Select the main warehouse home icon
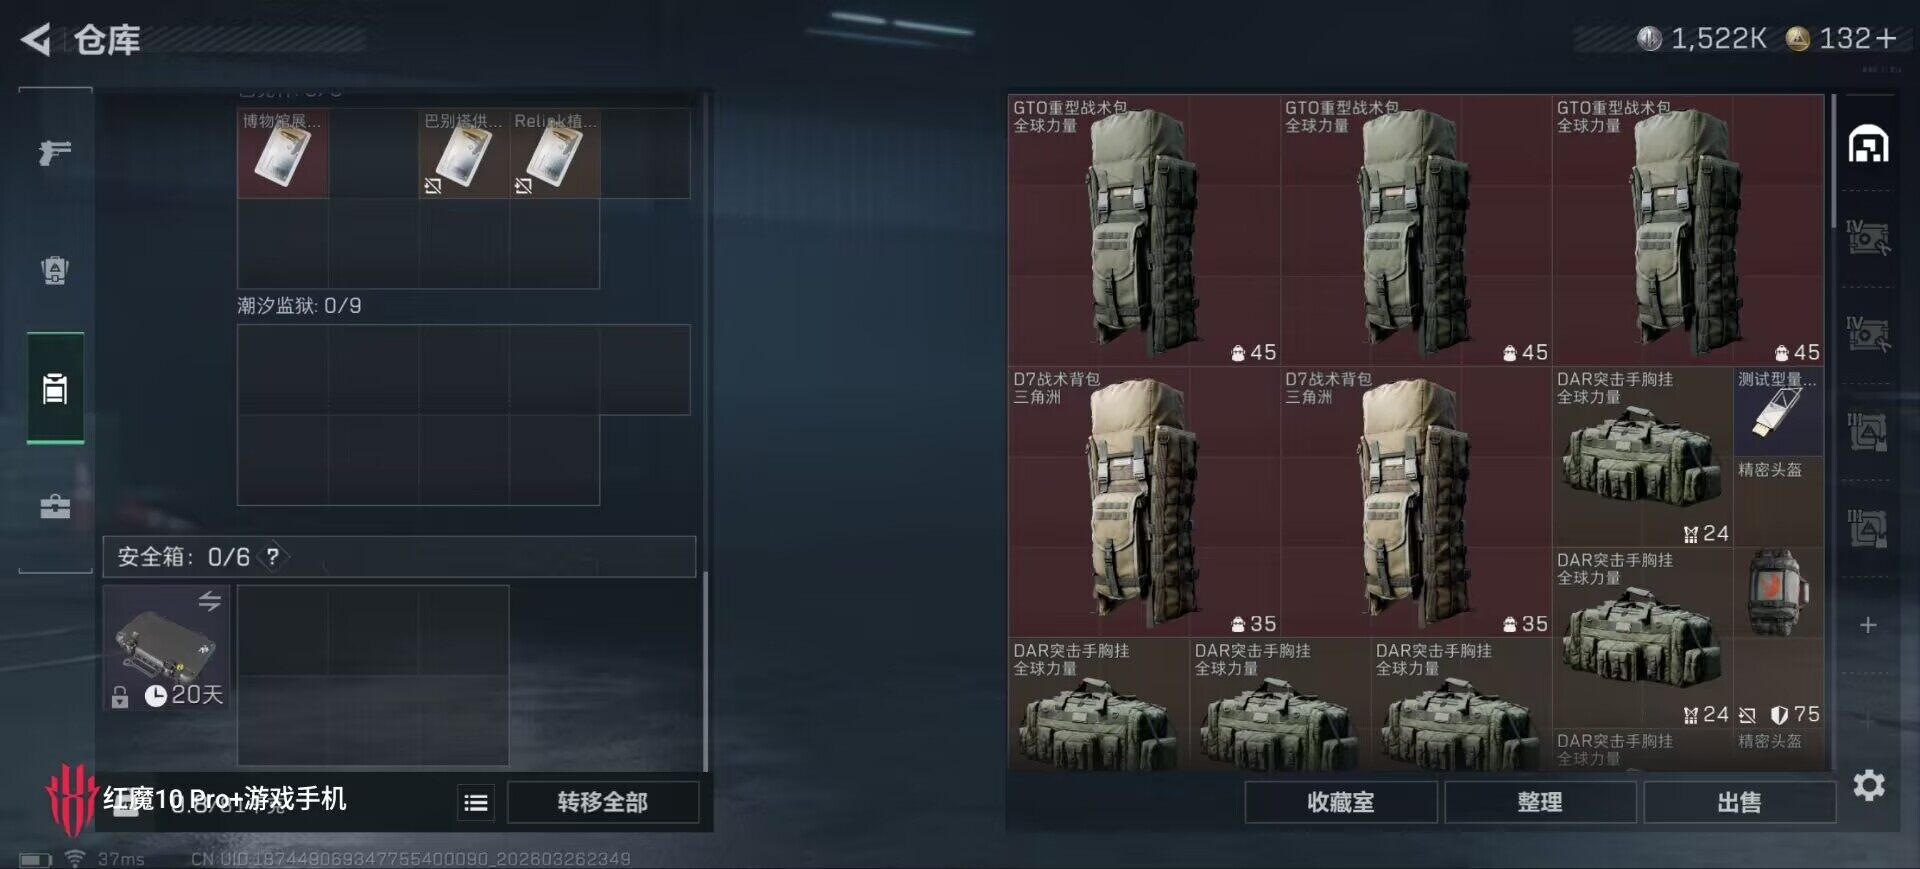Screen dimensions: 1920x869 (x=1868, y=144)
